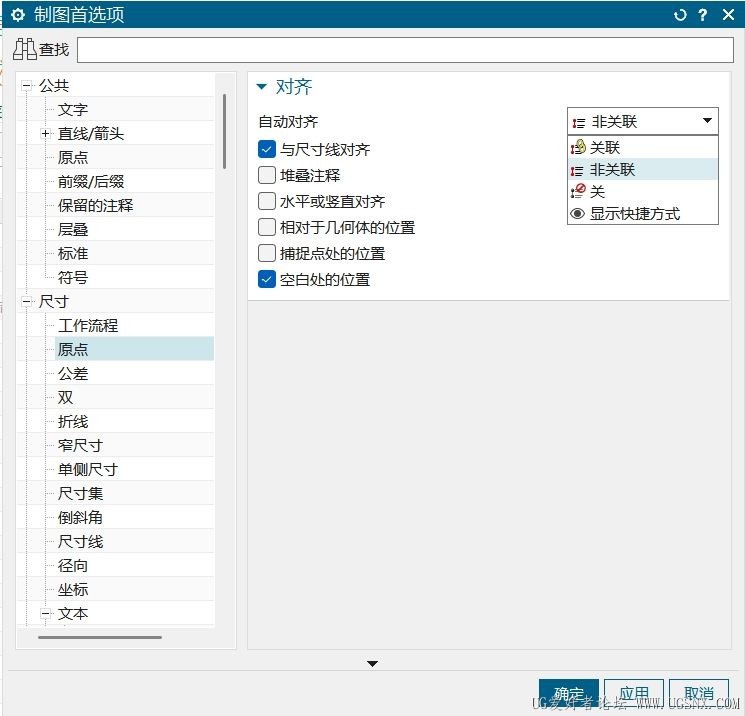The image size is (745, 716).
Task: Select 非关联 option in dropdown list
Action: point(612,169)
